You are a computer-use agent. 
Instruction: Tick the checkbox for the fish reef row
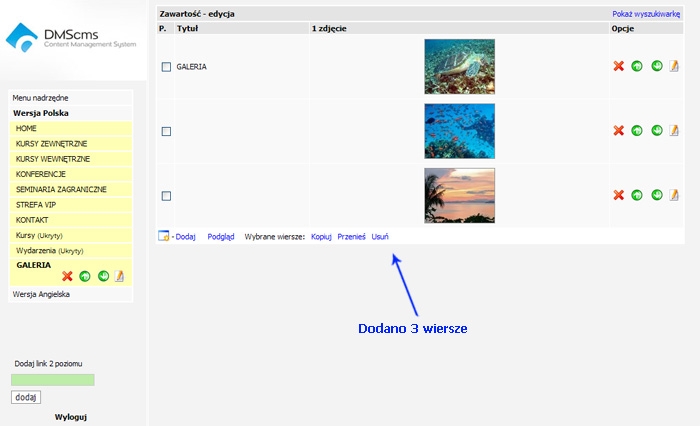(x=166, y=131)
